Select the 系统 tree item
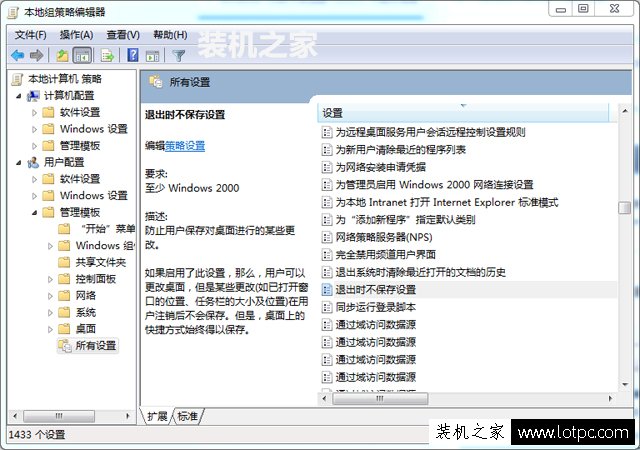The width and height of the screenshot is (640, 450). click(86, 312)
